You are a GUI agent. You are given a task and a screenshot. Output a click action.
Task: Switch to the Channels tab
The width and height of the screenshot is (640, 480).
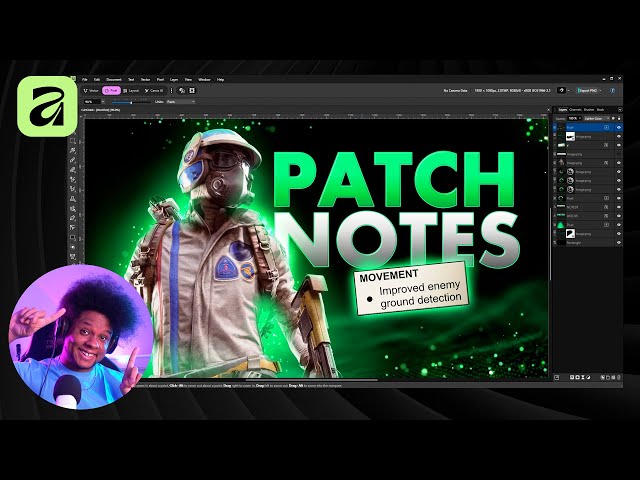click(575, 110)
